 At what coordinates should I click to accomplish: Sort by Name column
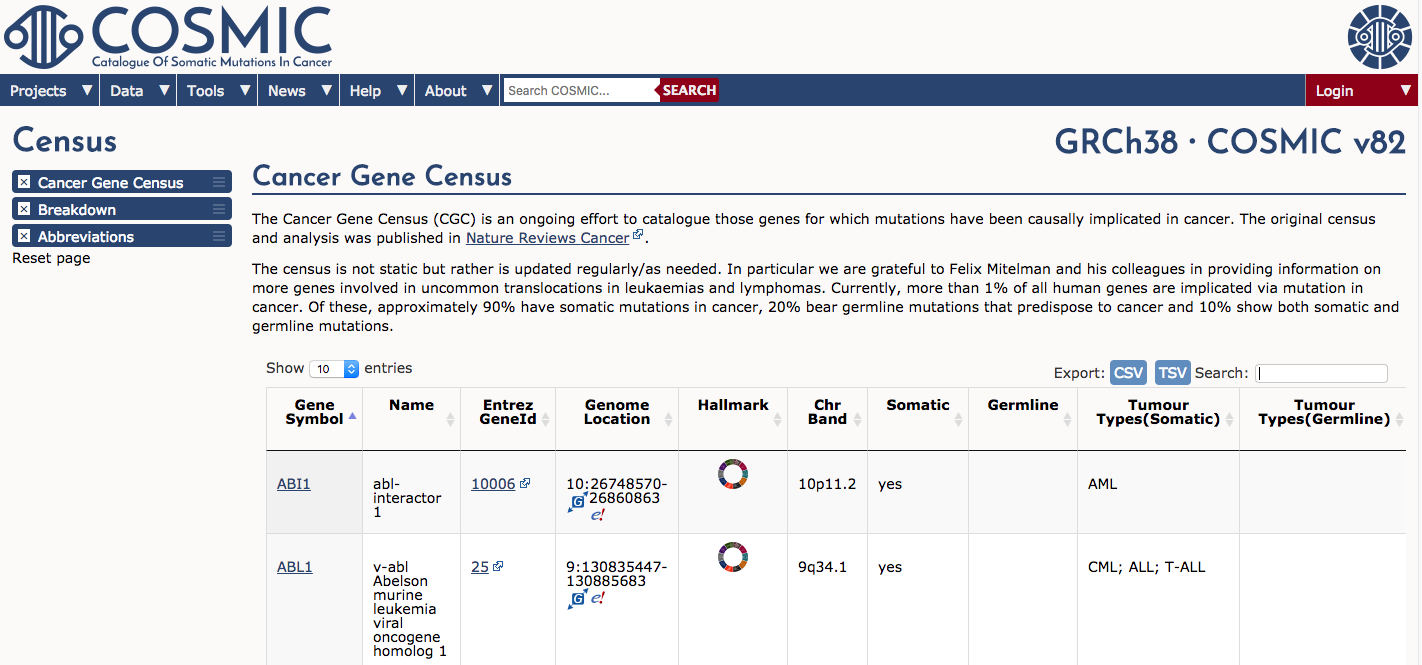(411, 418)
